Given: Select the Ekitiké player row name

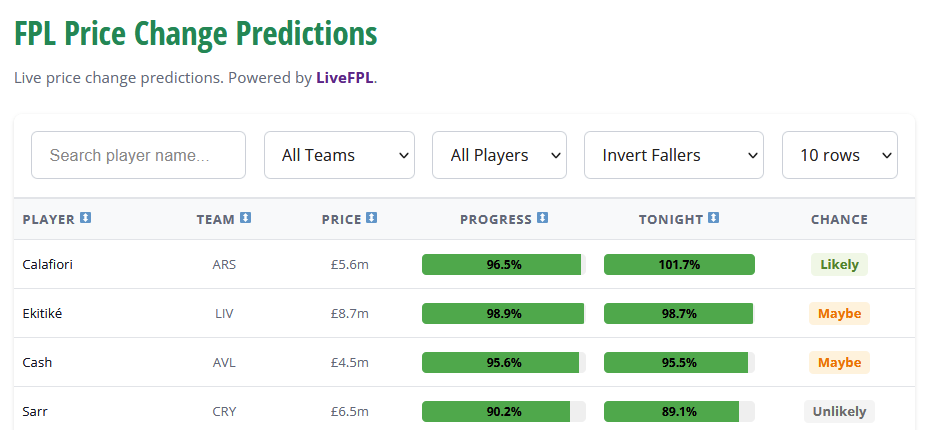Looking at the screenshot, I should coord(43,313).
